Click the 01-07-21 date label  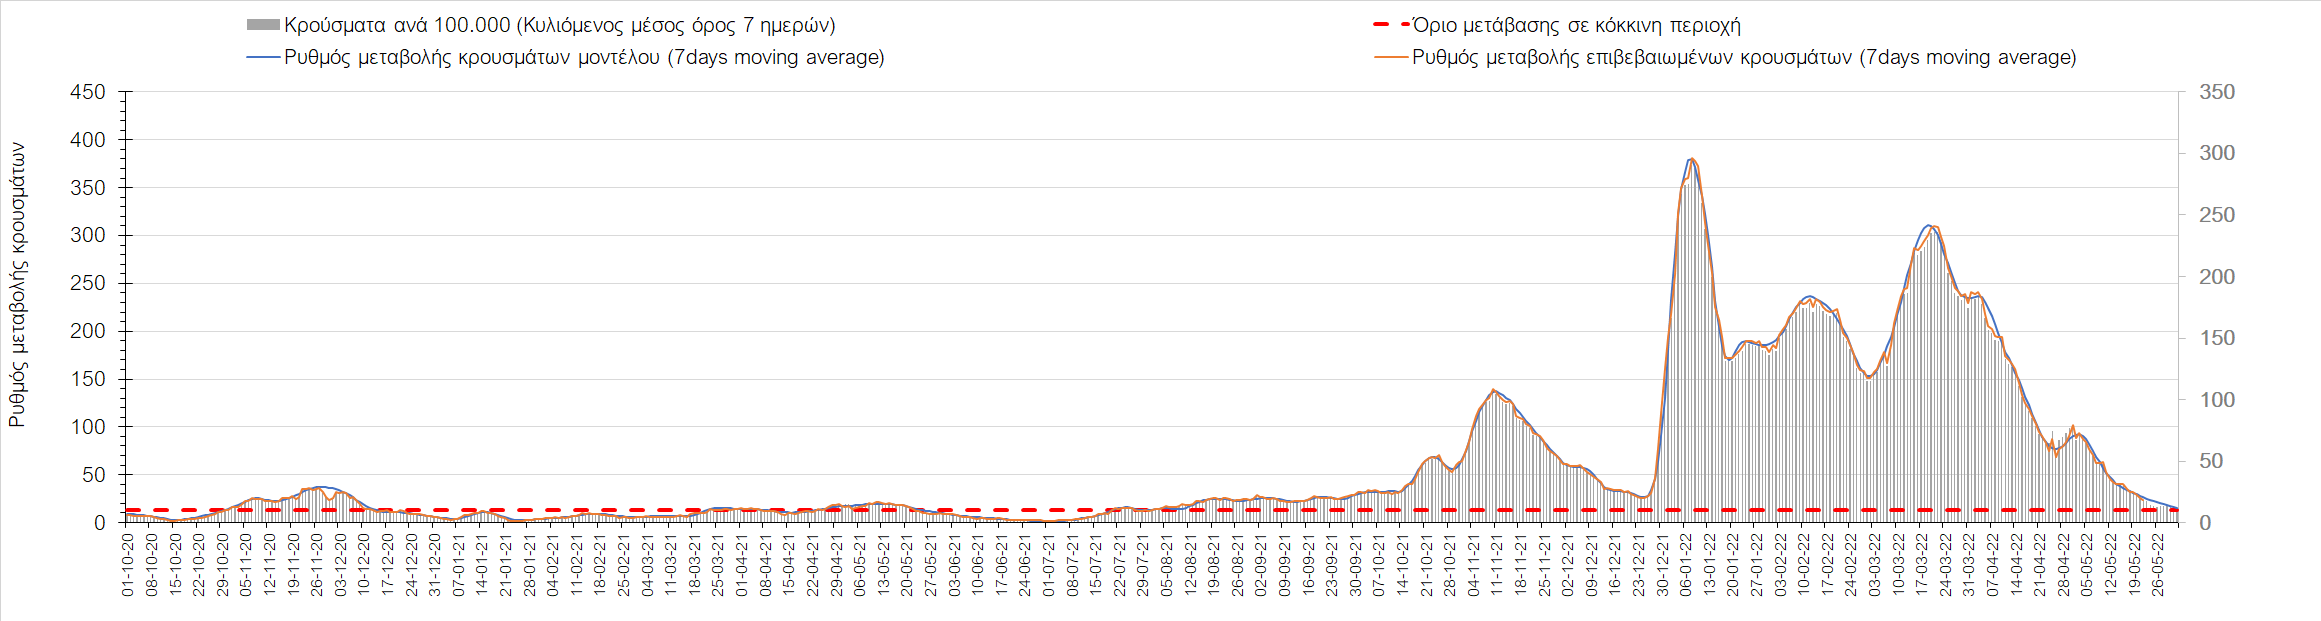point(1048,565)
